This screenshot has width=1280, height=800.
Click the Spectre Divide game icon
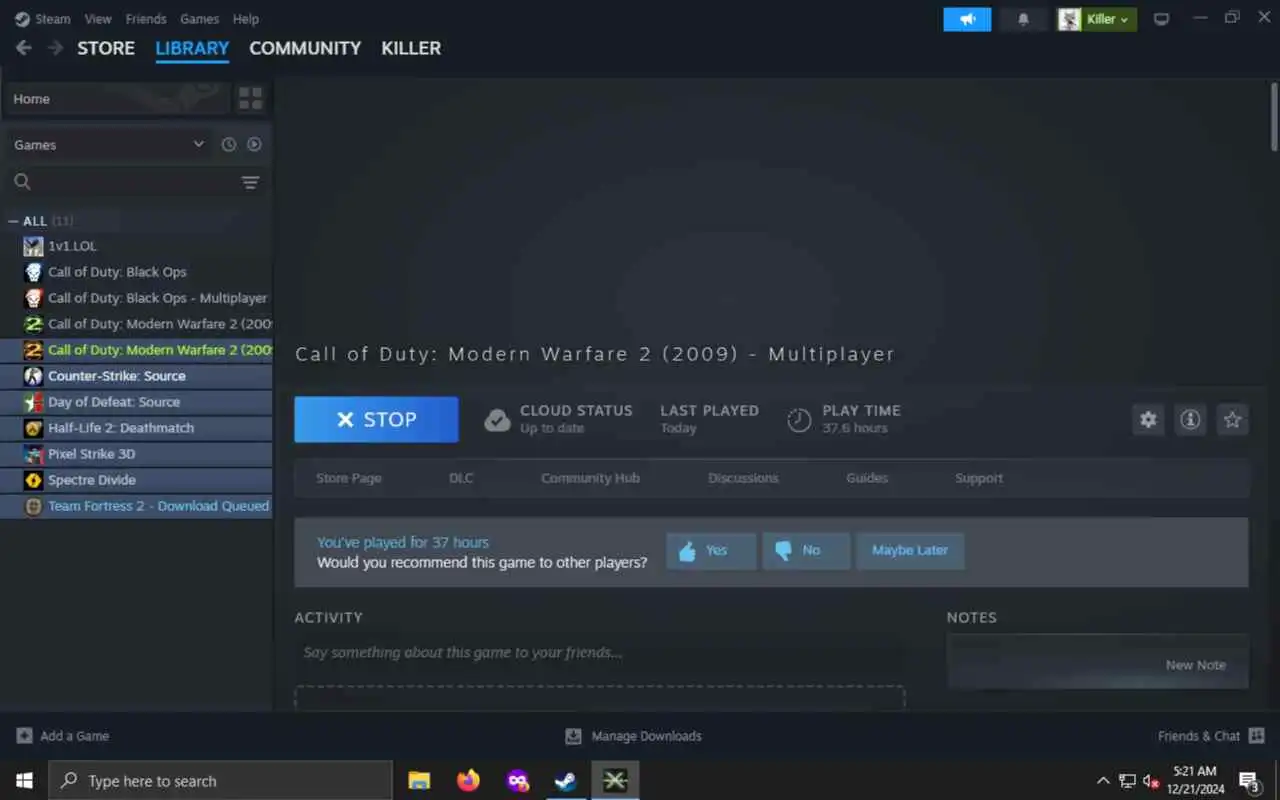pos(33,480)
